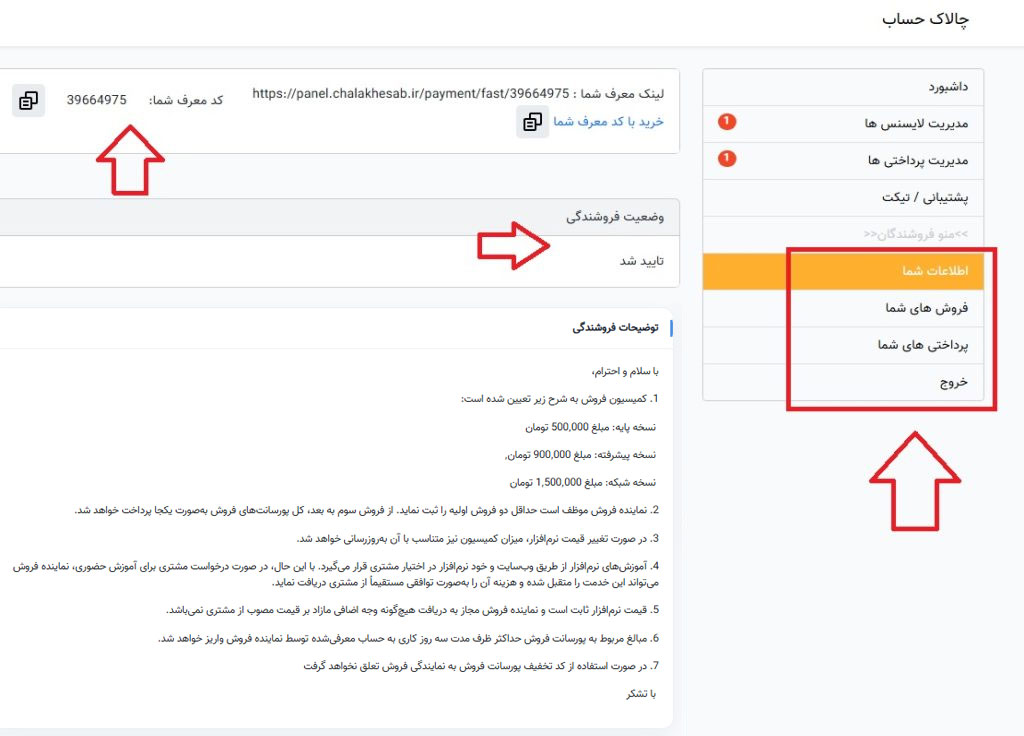The image size is (1024, 736).
Task: Select referral code number 39664975
Action: 97,100
